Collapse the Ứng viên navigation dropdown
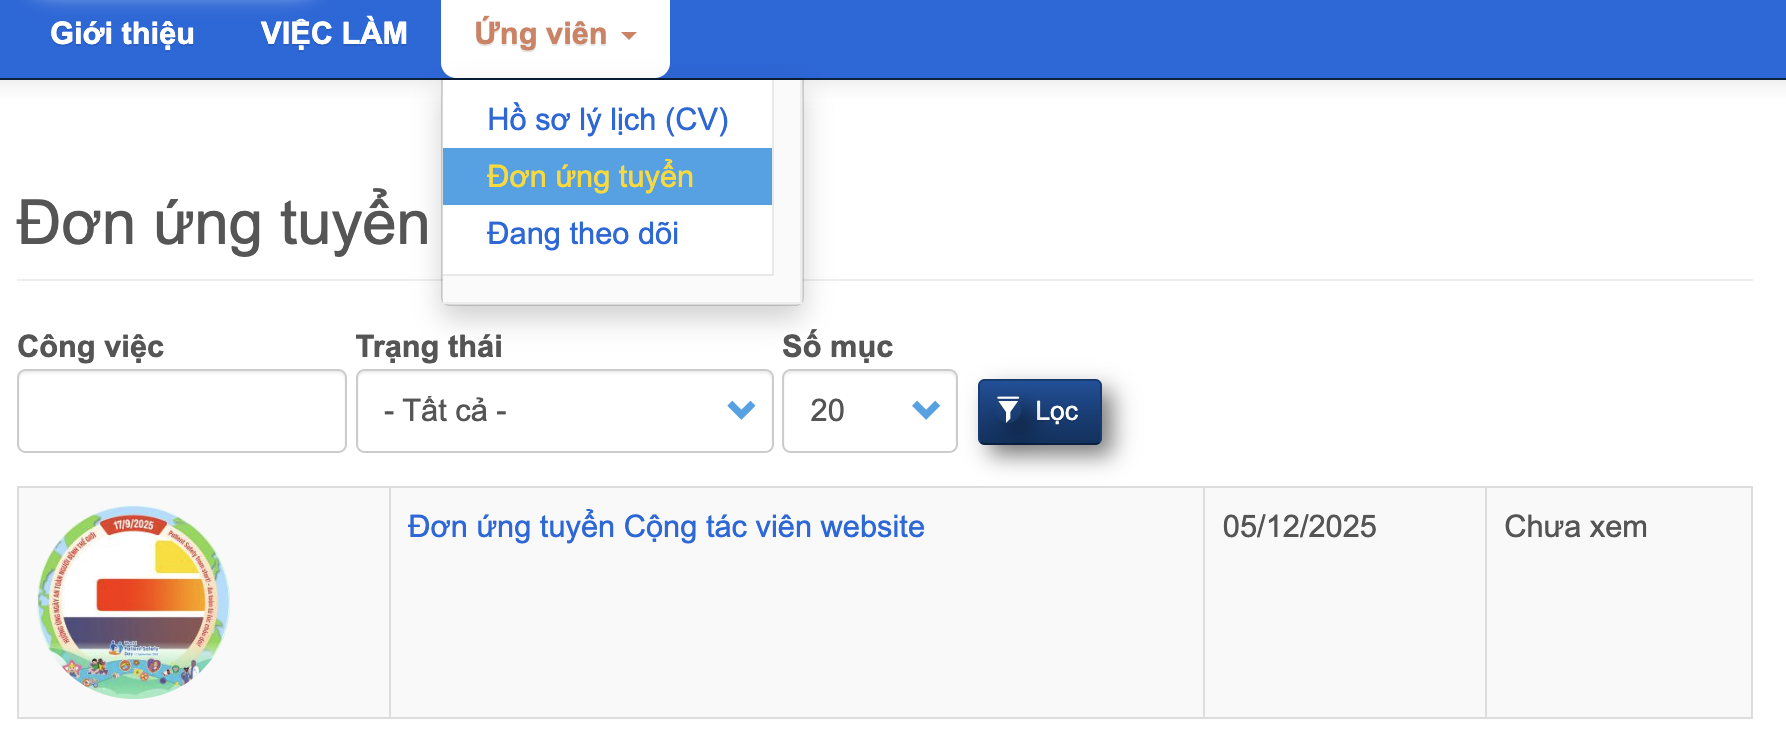Image resolution: width=1786 pixels, height=742 pixels. click(541, 35)
